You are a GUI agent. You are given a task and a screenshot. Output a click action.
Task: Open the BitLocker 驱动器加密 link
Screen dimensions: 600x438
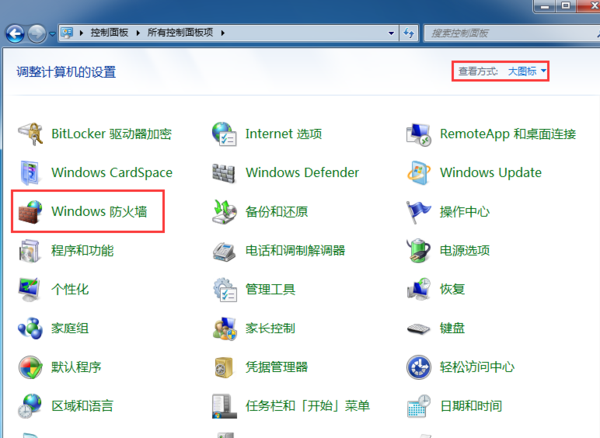[111, 134]
